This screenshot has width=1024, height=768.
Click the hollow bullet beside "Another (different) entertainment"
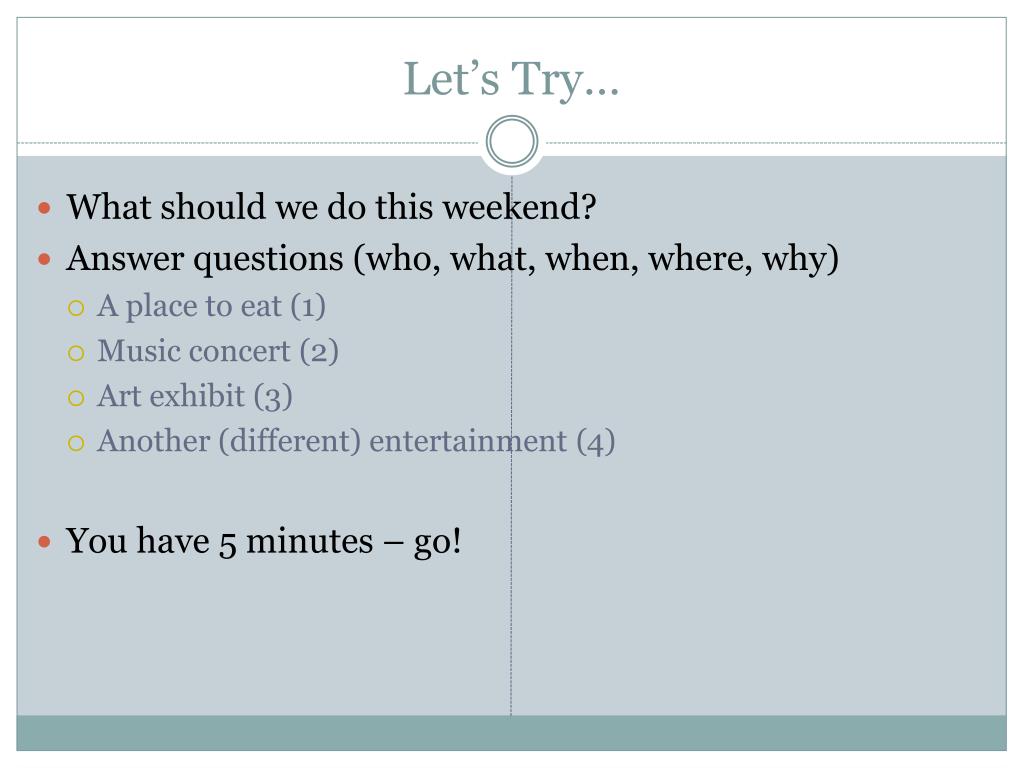click(x=76, y=443)
